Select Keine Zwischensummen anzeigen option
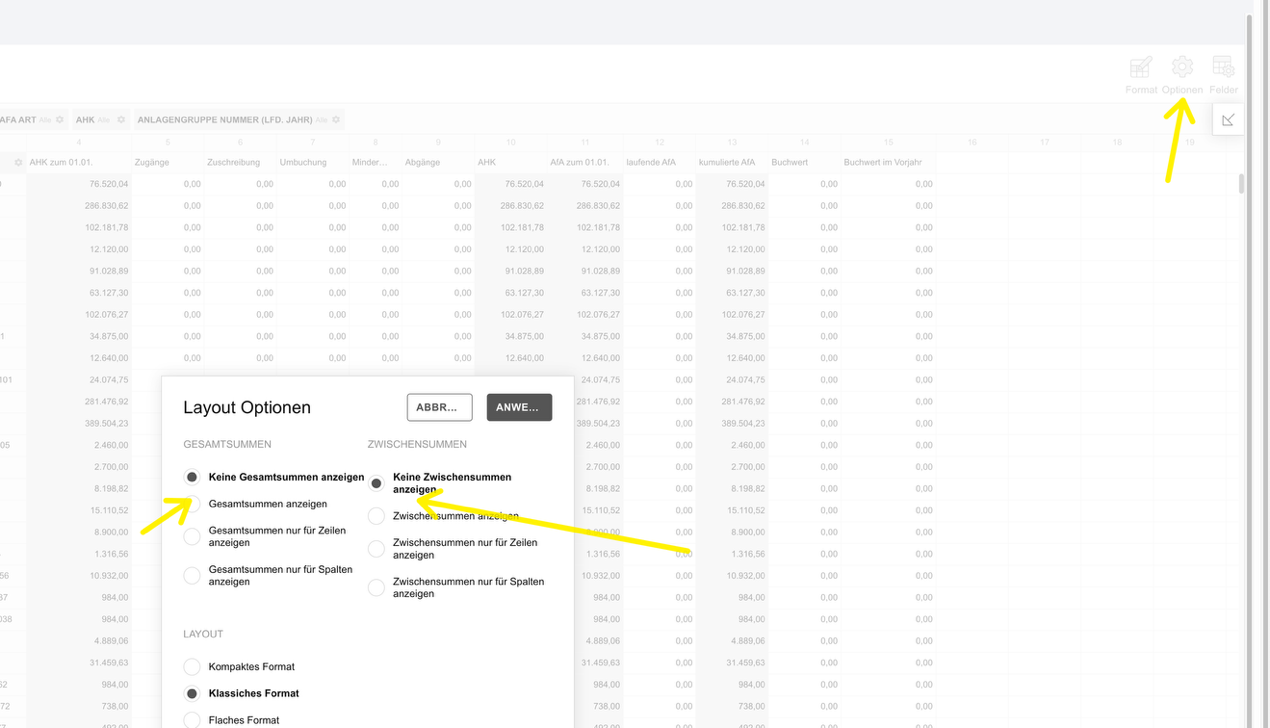Image resolution: width=1270 pixels, height=728 pixels. coord(376,483)
